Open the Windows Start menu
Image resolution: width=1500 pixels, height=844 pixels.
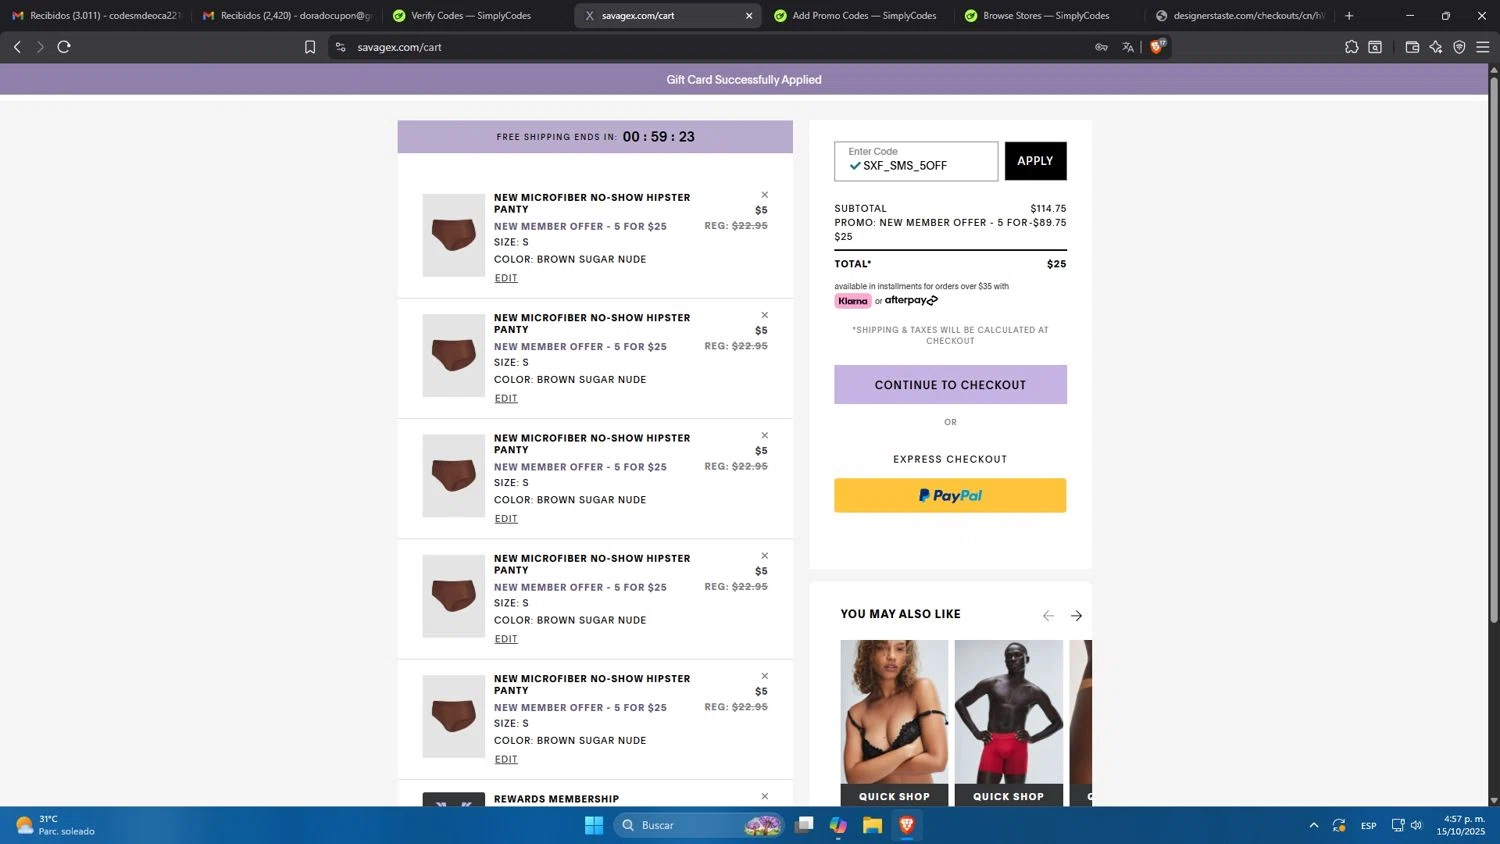pyautogui.click(x=594, y=825)
